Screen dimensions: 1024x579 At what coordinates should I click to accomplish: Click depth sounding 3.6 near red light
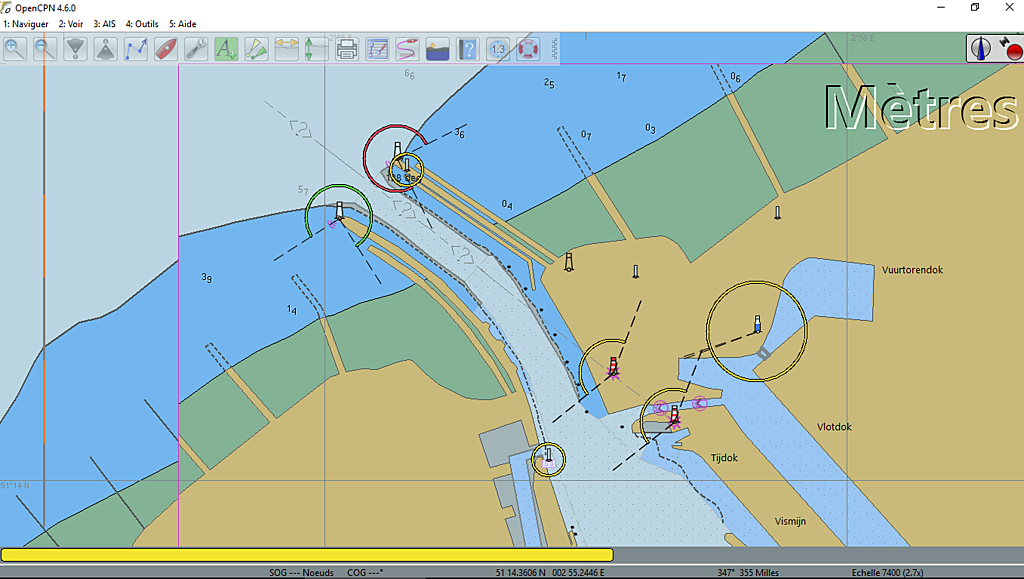[460, 134]
